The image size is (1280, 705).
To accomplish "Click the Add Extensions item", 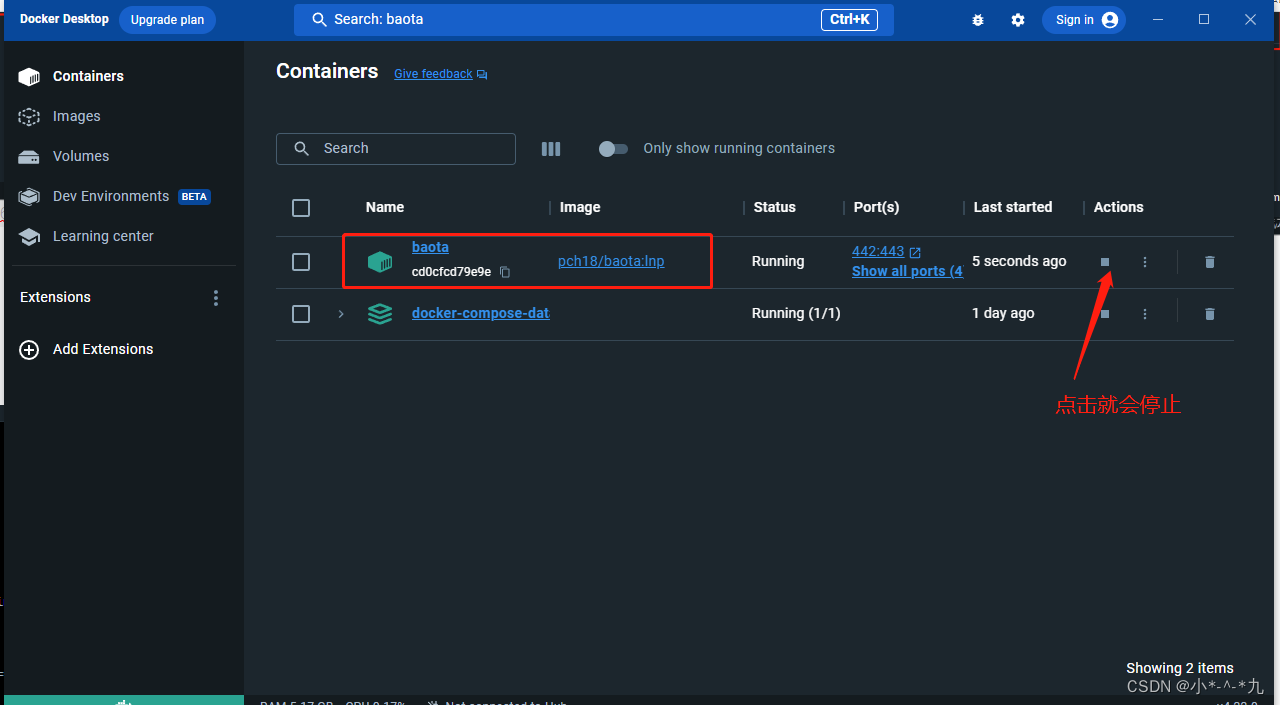I will 87,349.
